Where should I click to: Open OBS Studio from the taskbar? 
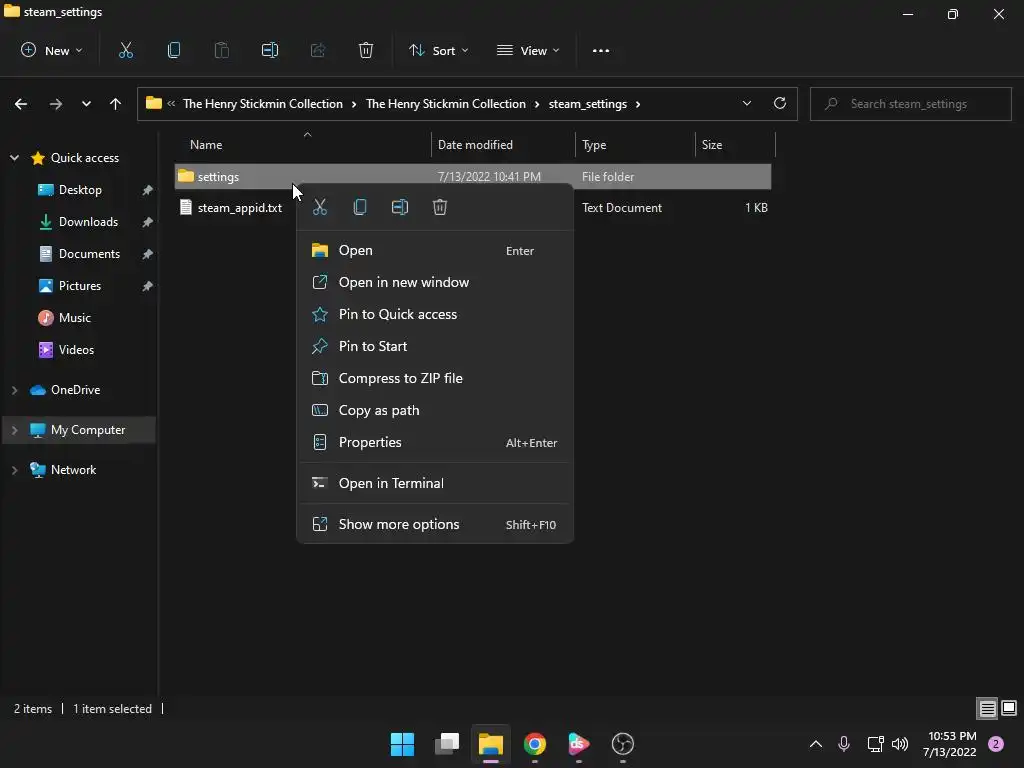[623, 744]
